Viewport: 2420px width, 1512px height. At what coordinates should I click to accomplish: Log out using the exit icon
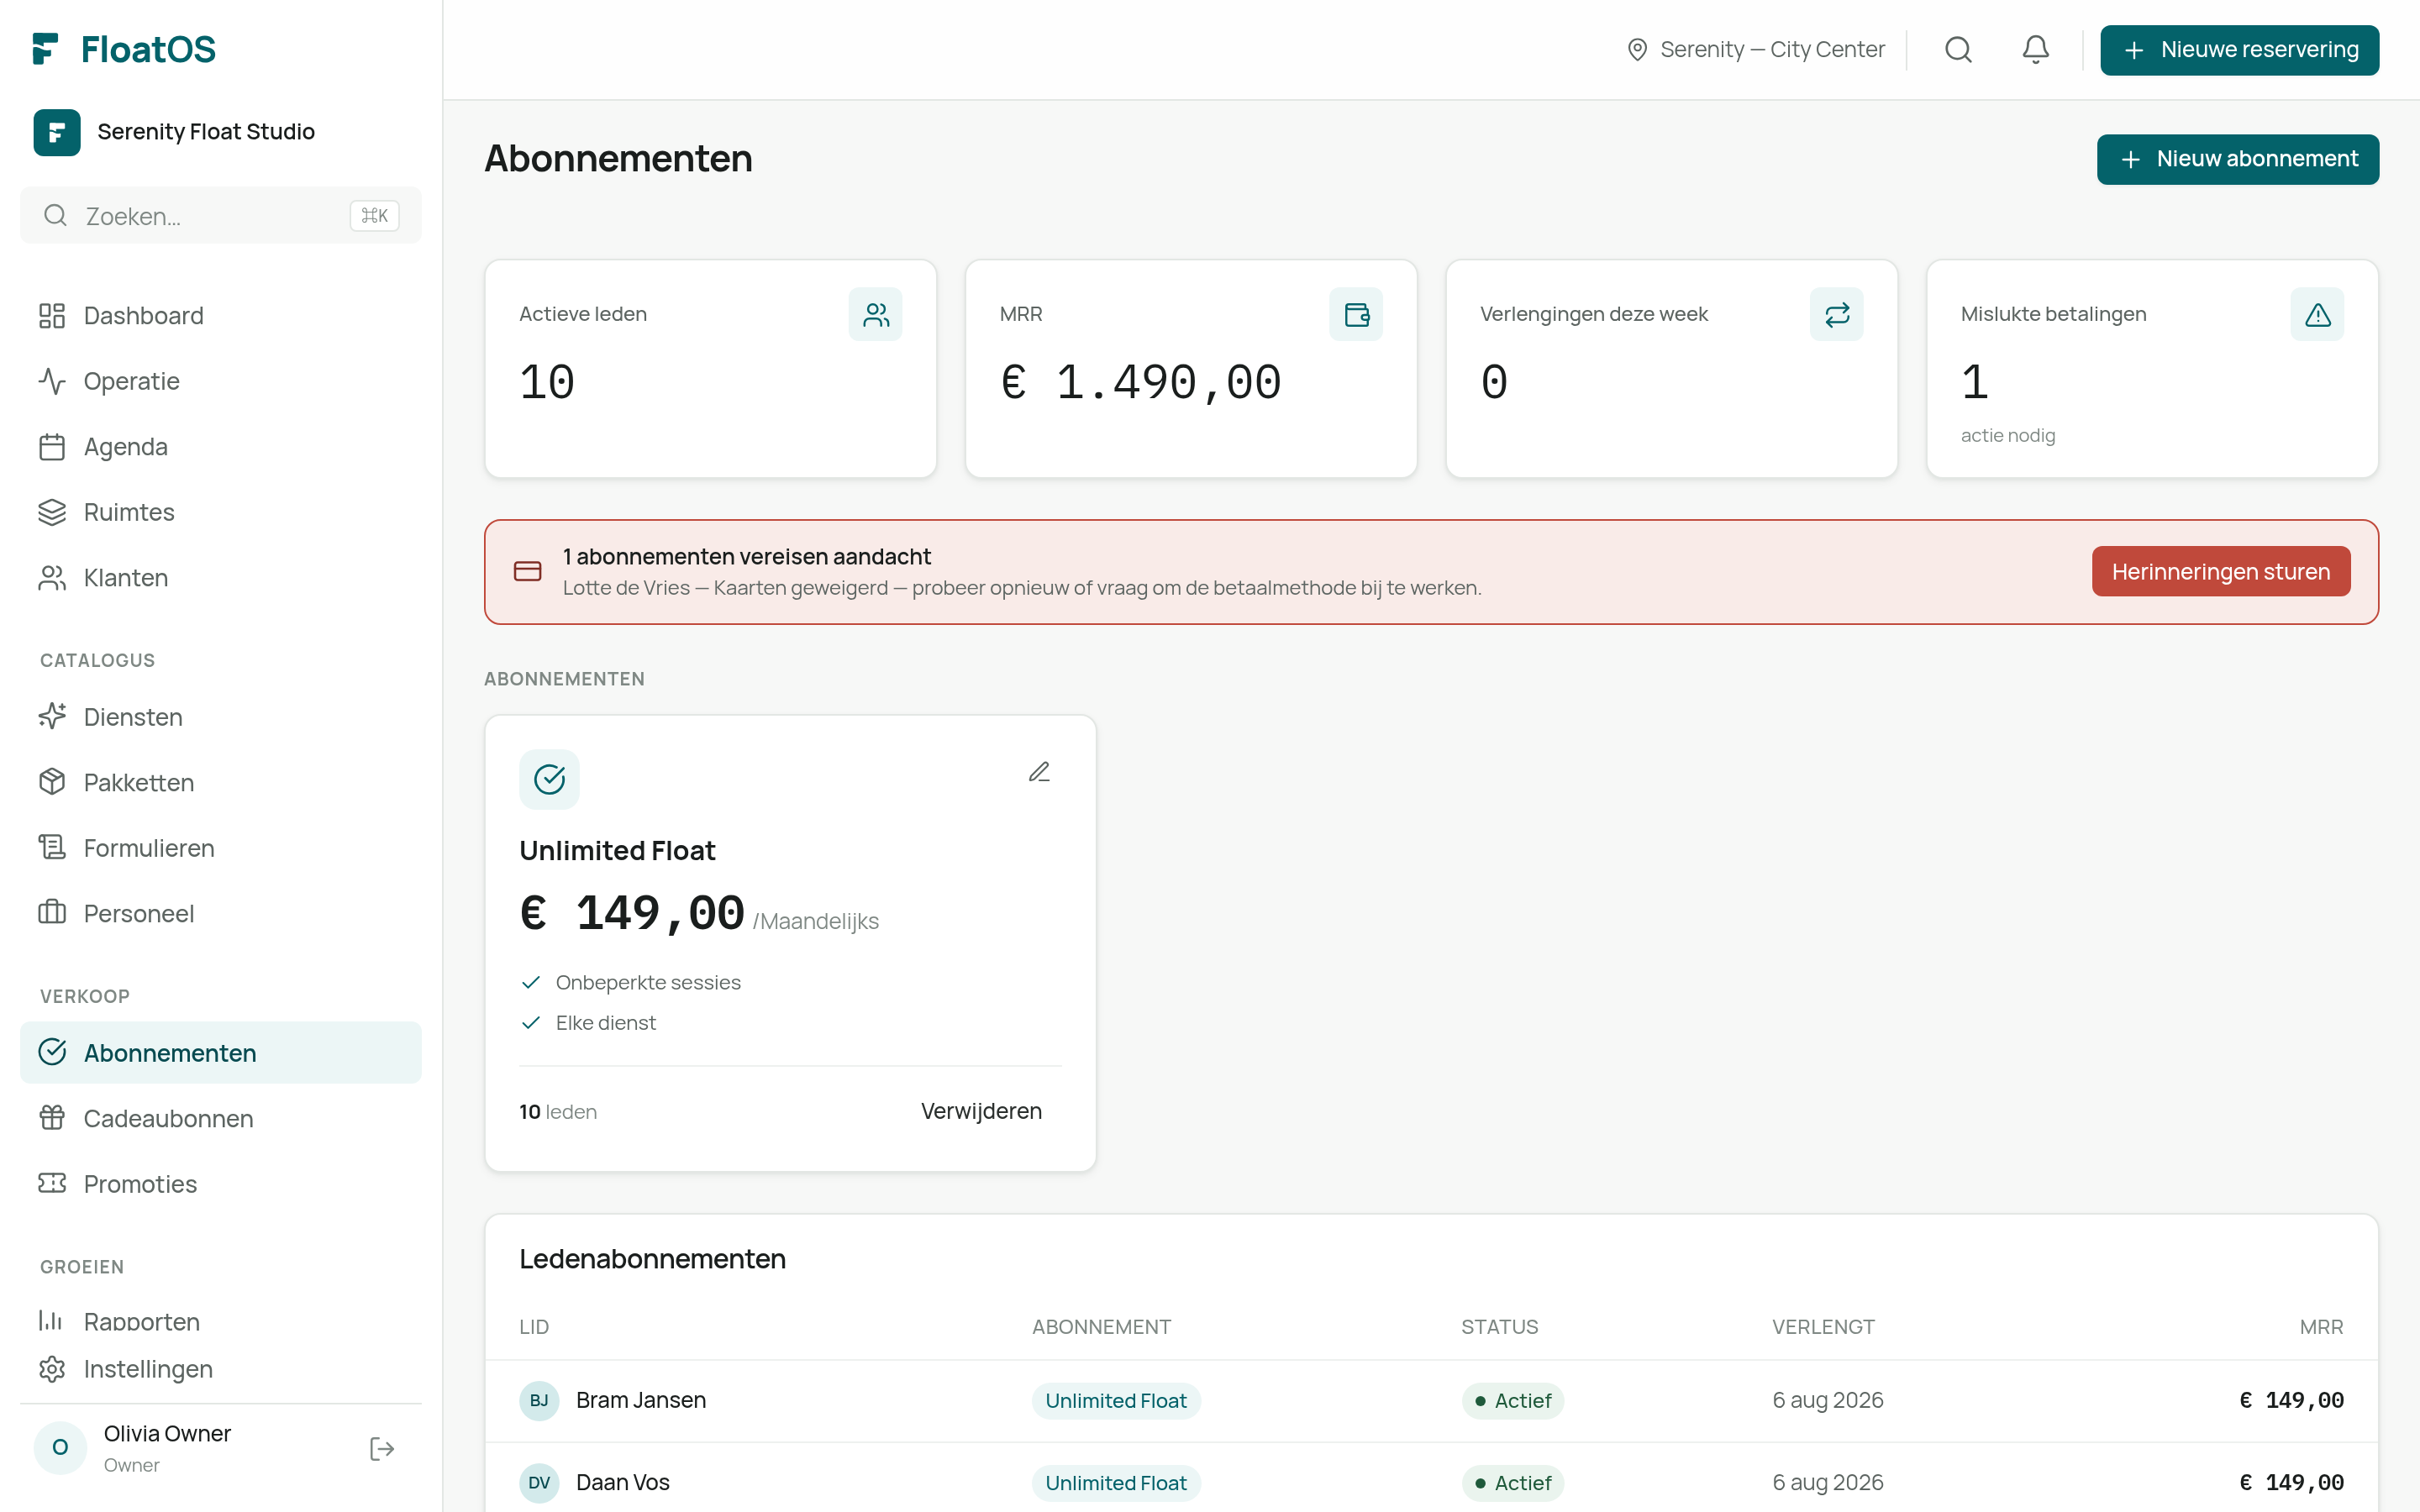pyautogui.click(x=382, y=1448)
